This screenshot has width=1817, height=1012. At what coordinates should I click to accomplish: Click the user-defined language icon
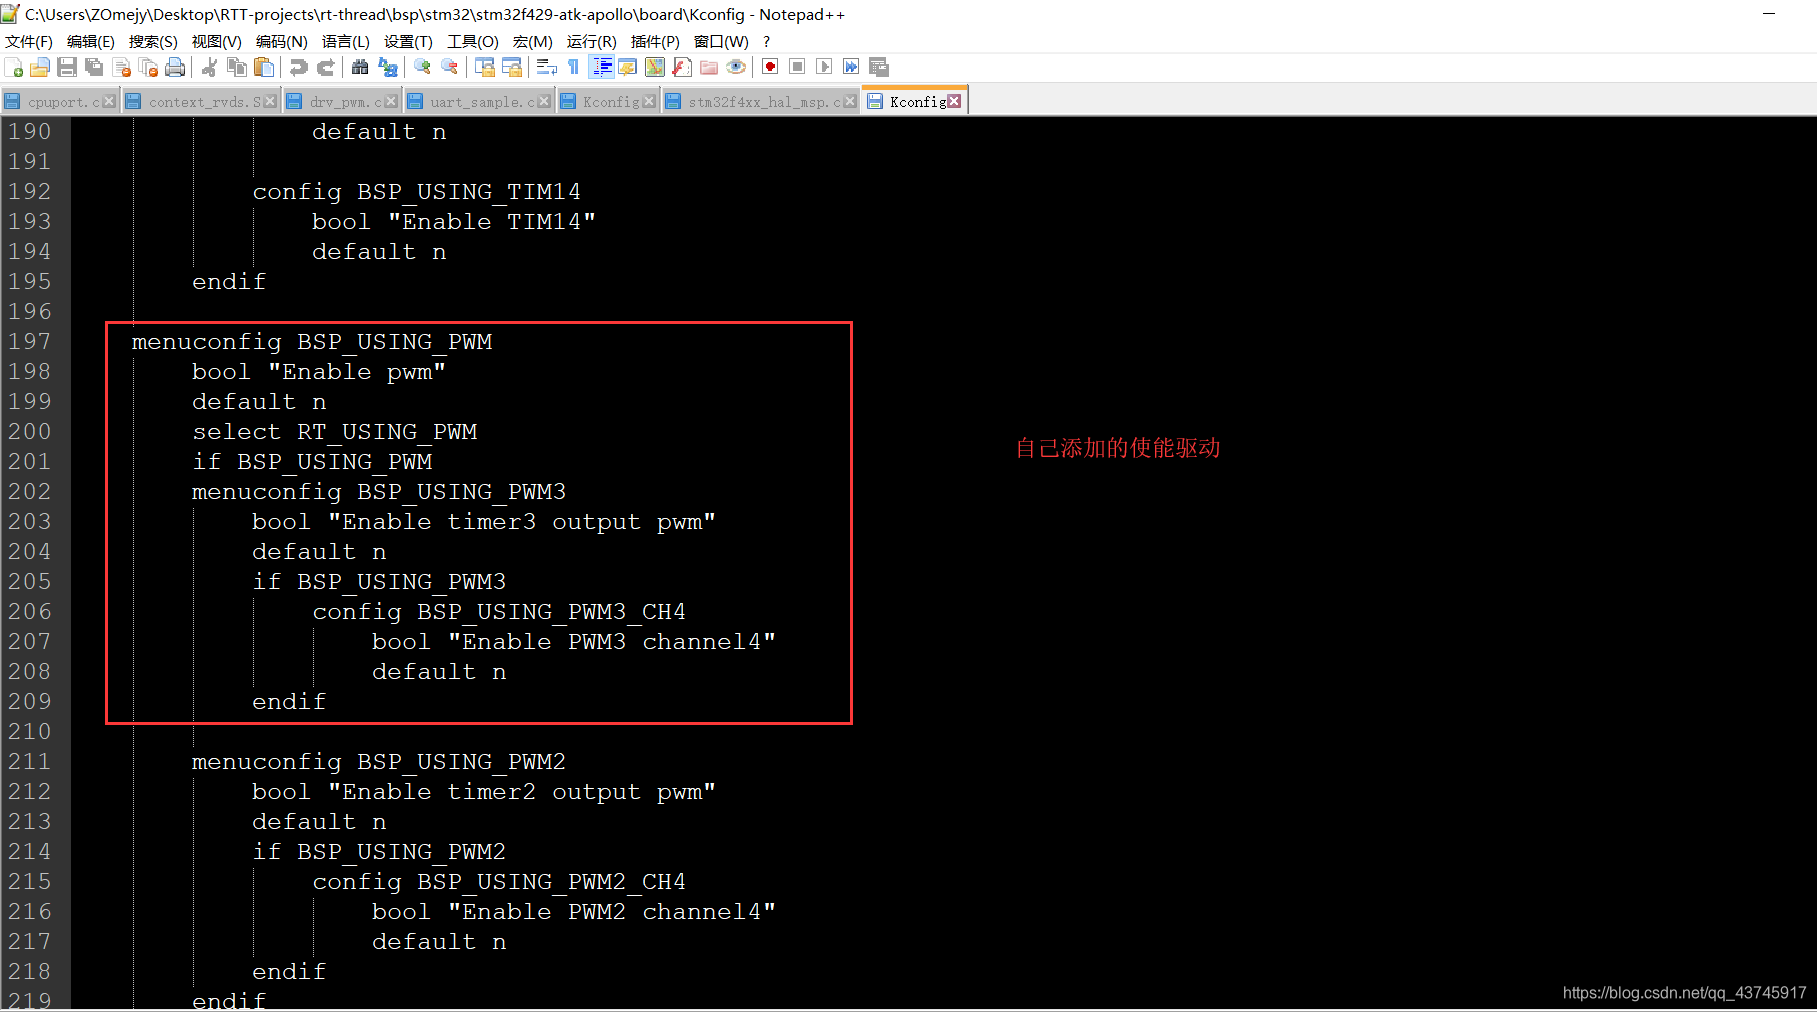coord(628,67)
